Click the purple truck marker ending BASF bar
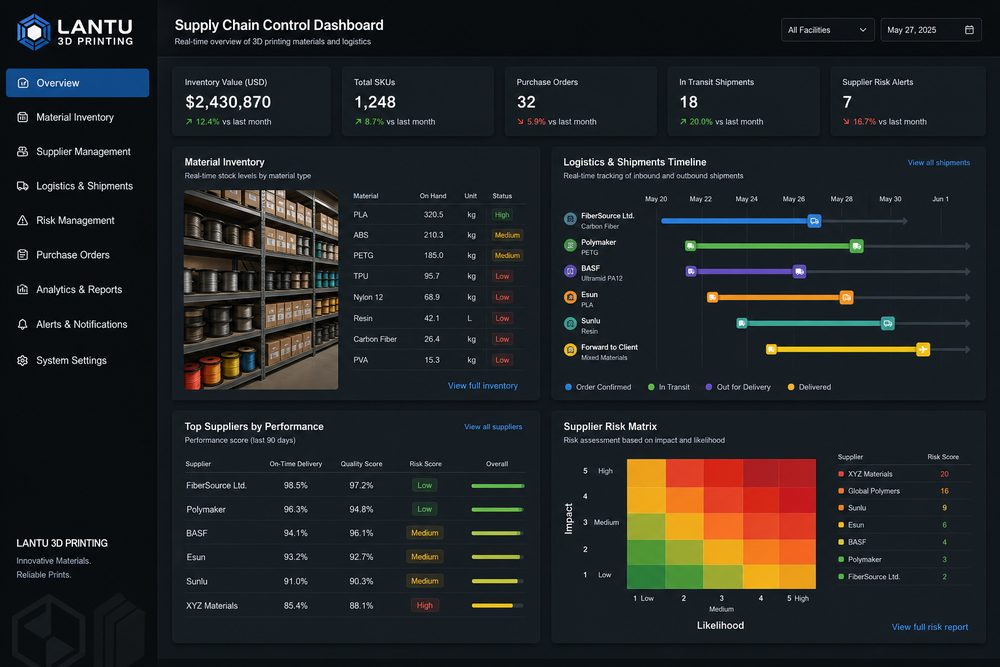 coord(799,272)
